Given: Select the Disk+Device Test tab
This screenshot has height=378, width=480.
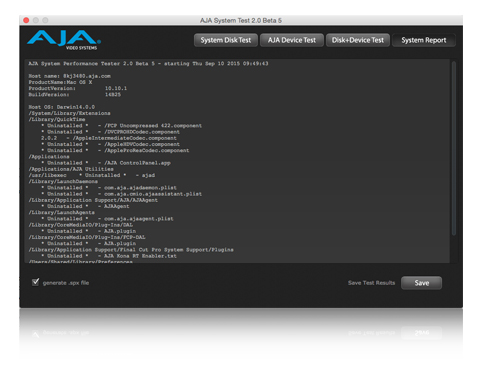Looking at the screenshot, I should [358, 40].
